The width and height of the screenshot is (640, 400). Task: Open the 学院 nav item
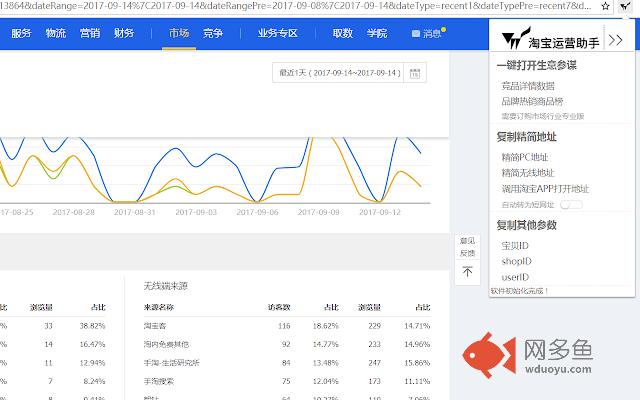coord(377,33)
